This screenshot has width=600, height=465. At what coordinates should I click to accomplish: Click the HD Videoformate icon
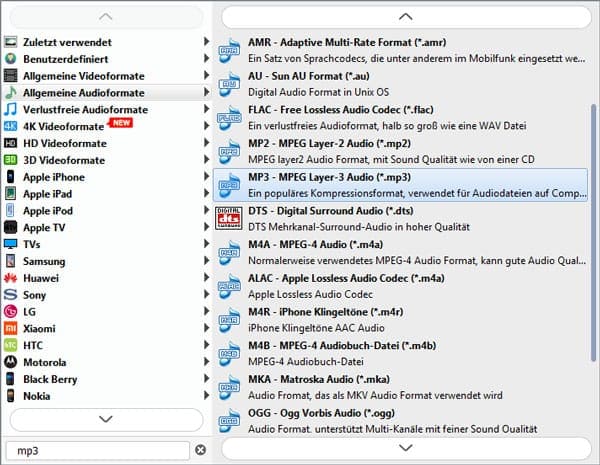(10, 143)
